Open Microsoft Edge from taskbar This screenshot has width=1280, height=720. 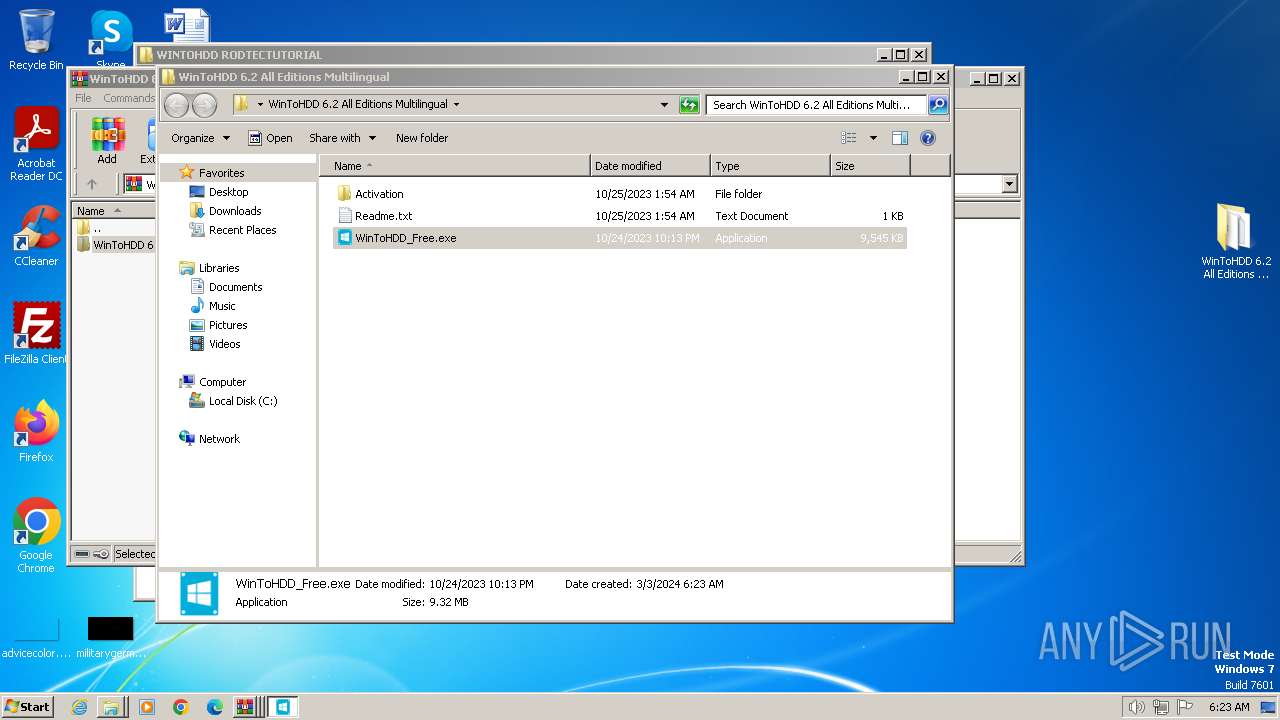coord(214,707)
